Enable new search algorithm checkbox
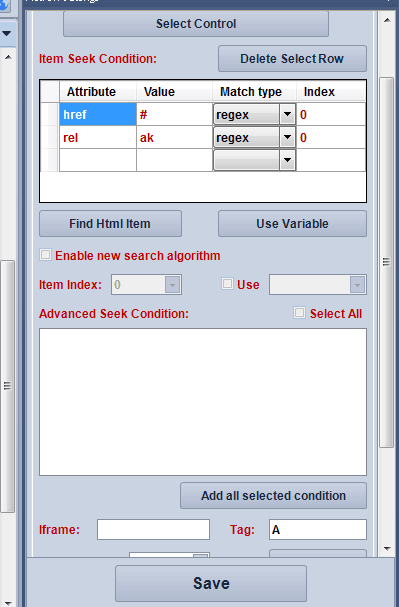The width and height of the screenshot is (400, 607). point(46,255)
